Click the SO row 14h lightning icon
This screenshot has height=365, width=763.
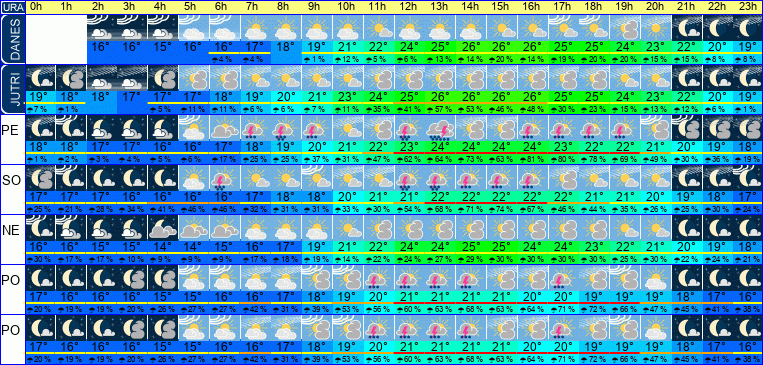pyautogui.click(x=471, y=178)
